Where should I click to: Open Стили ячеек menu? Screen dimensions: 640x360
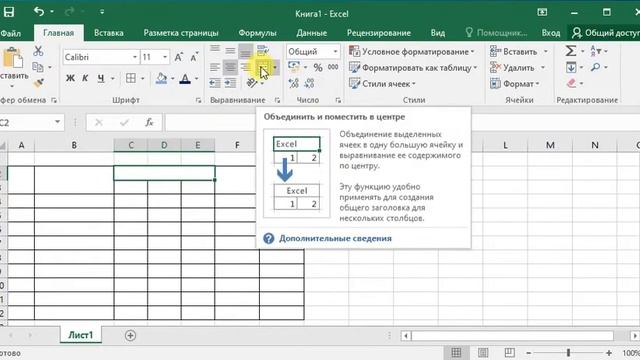[382, 84]
